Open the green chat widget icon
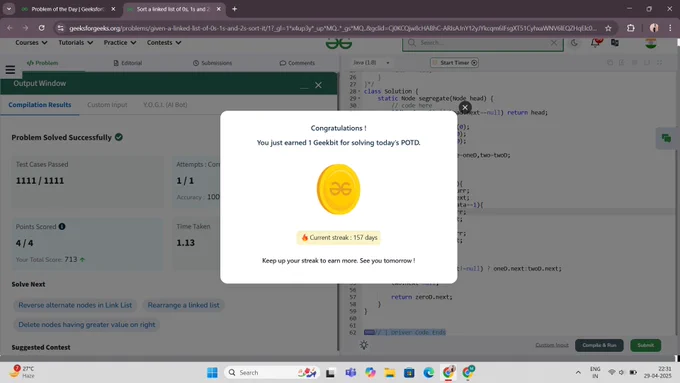This screenshot has height=383, width=680. [x=667, y=138]
